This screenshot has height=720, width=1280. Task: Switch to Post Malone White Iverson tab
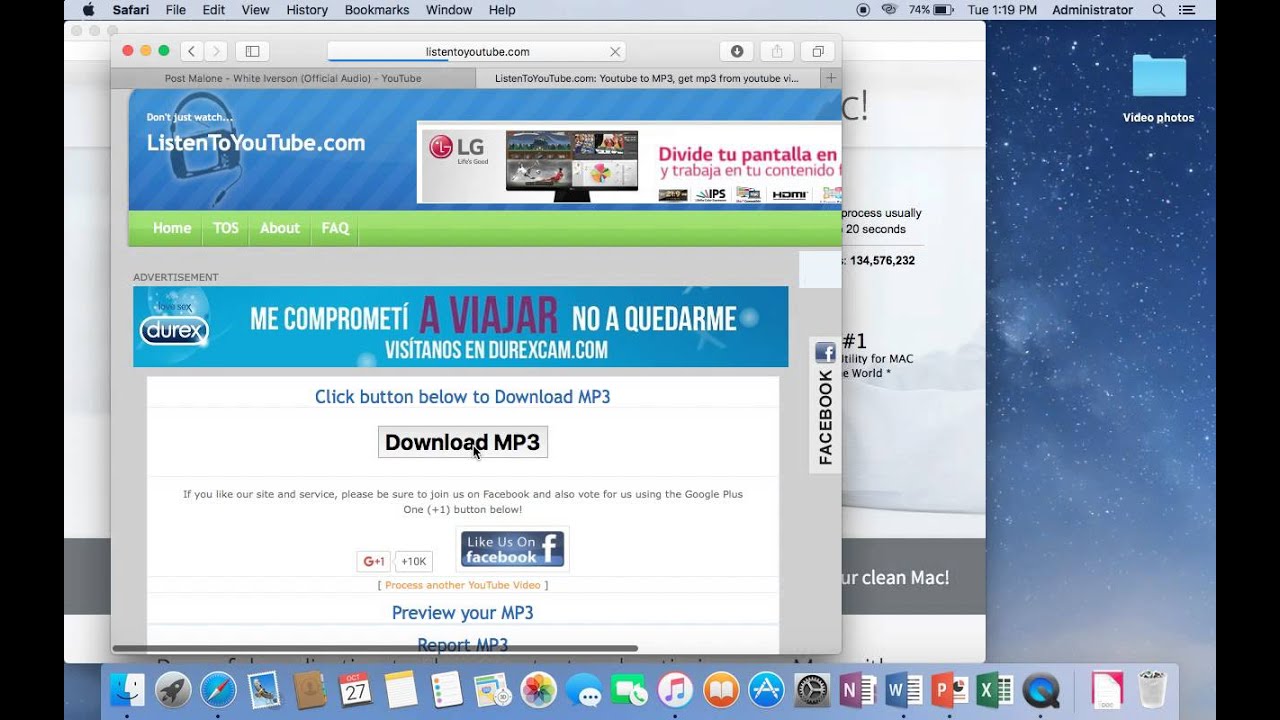coord(293,78)
